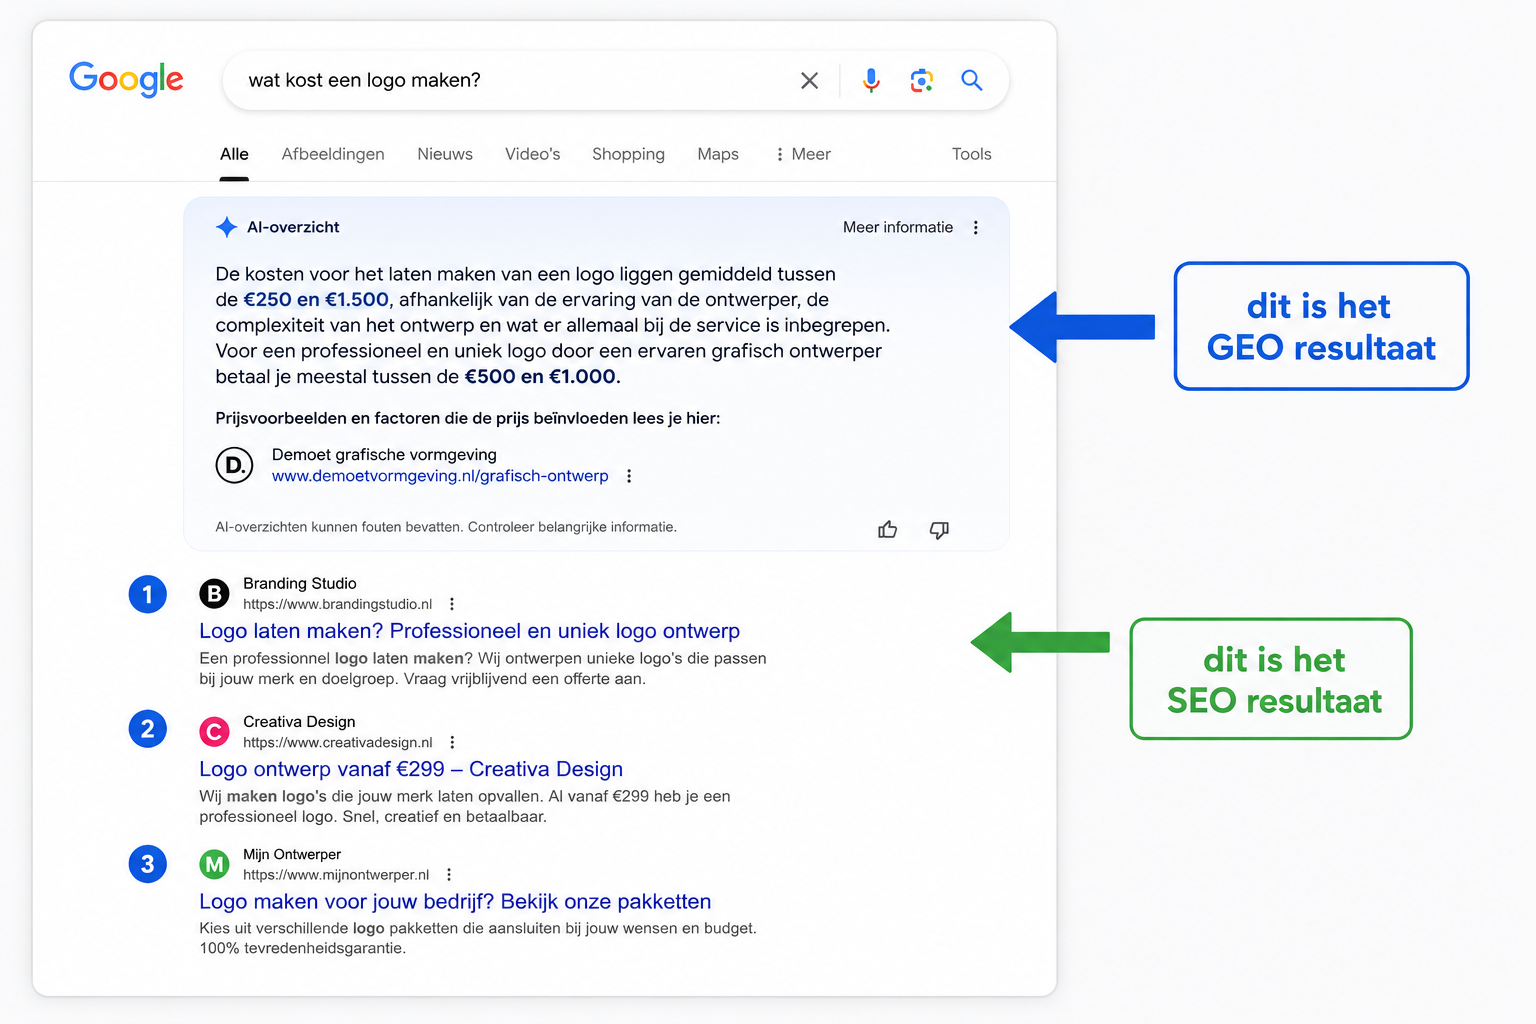Click the magnifying glass search icon
The width and height of the screenshot is (1536, 1024).
pyautogui.click(x=972, y=80)
